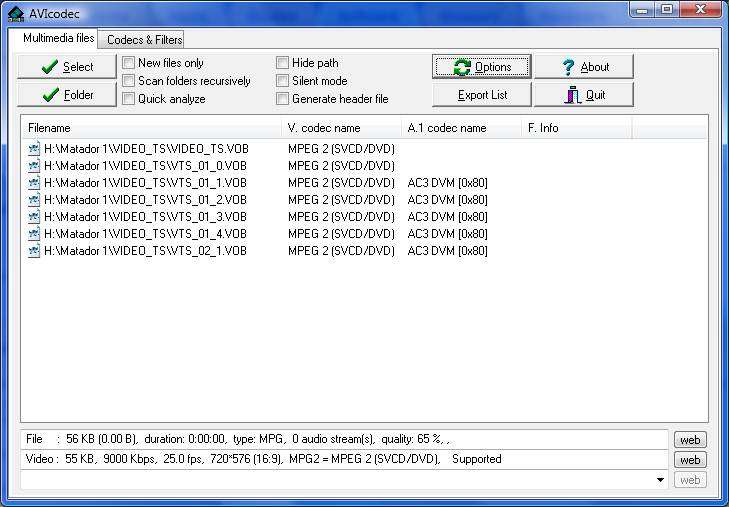
Task: Open web link for Video info row
Action: point(690,460)
